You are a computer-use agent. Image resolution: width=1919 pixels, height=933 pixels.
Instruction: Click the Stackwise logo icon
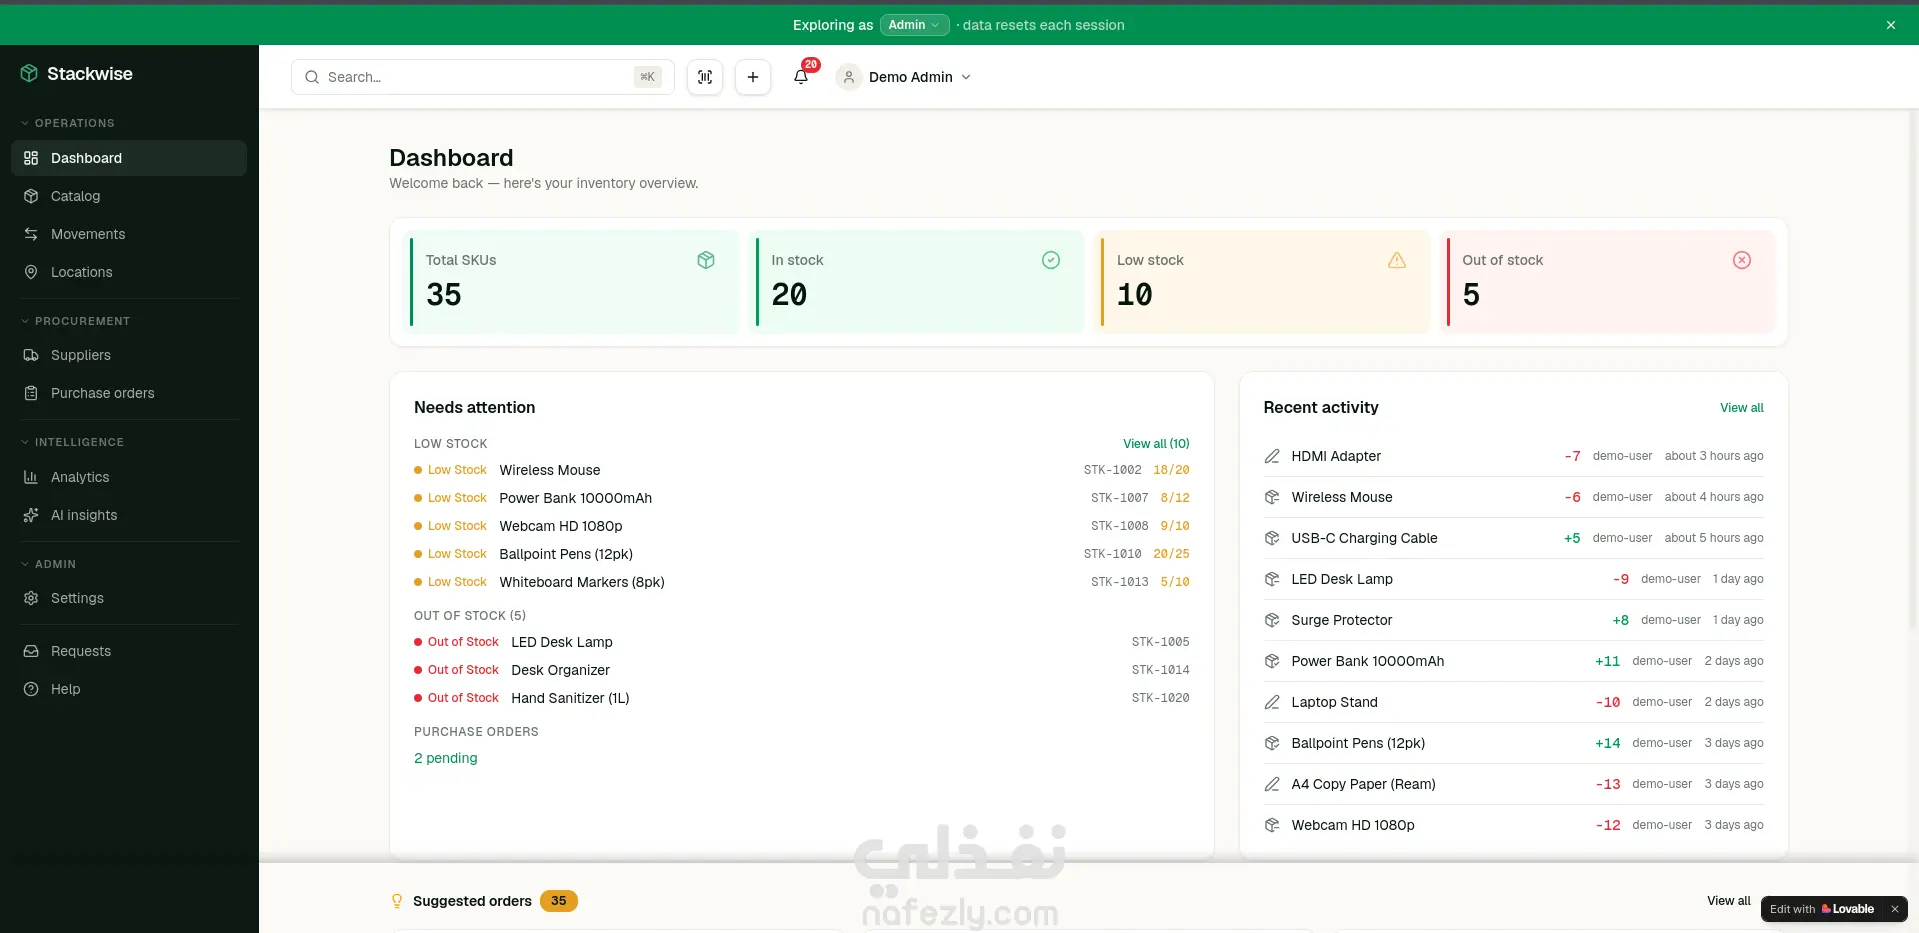(29, 73)
